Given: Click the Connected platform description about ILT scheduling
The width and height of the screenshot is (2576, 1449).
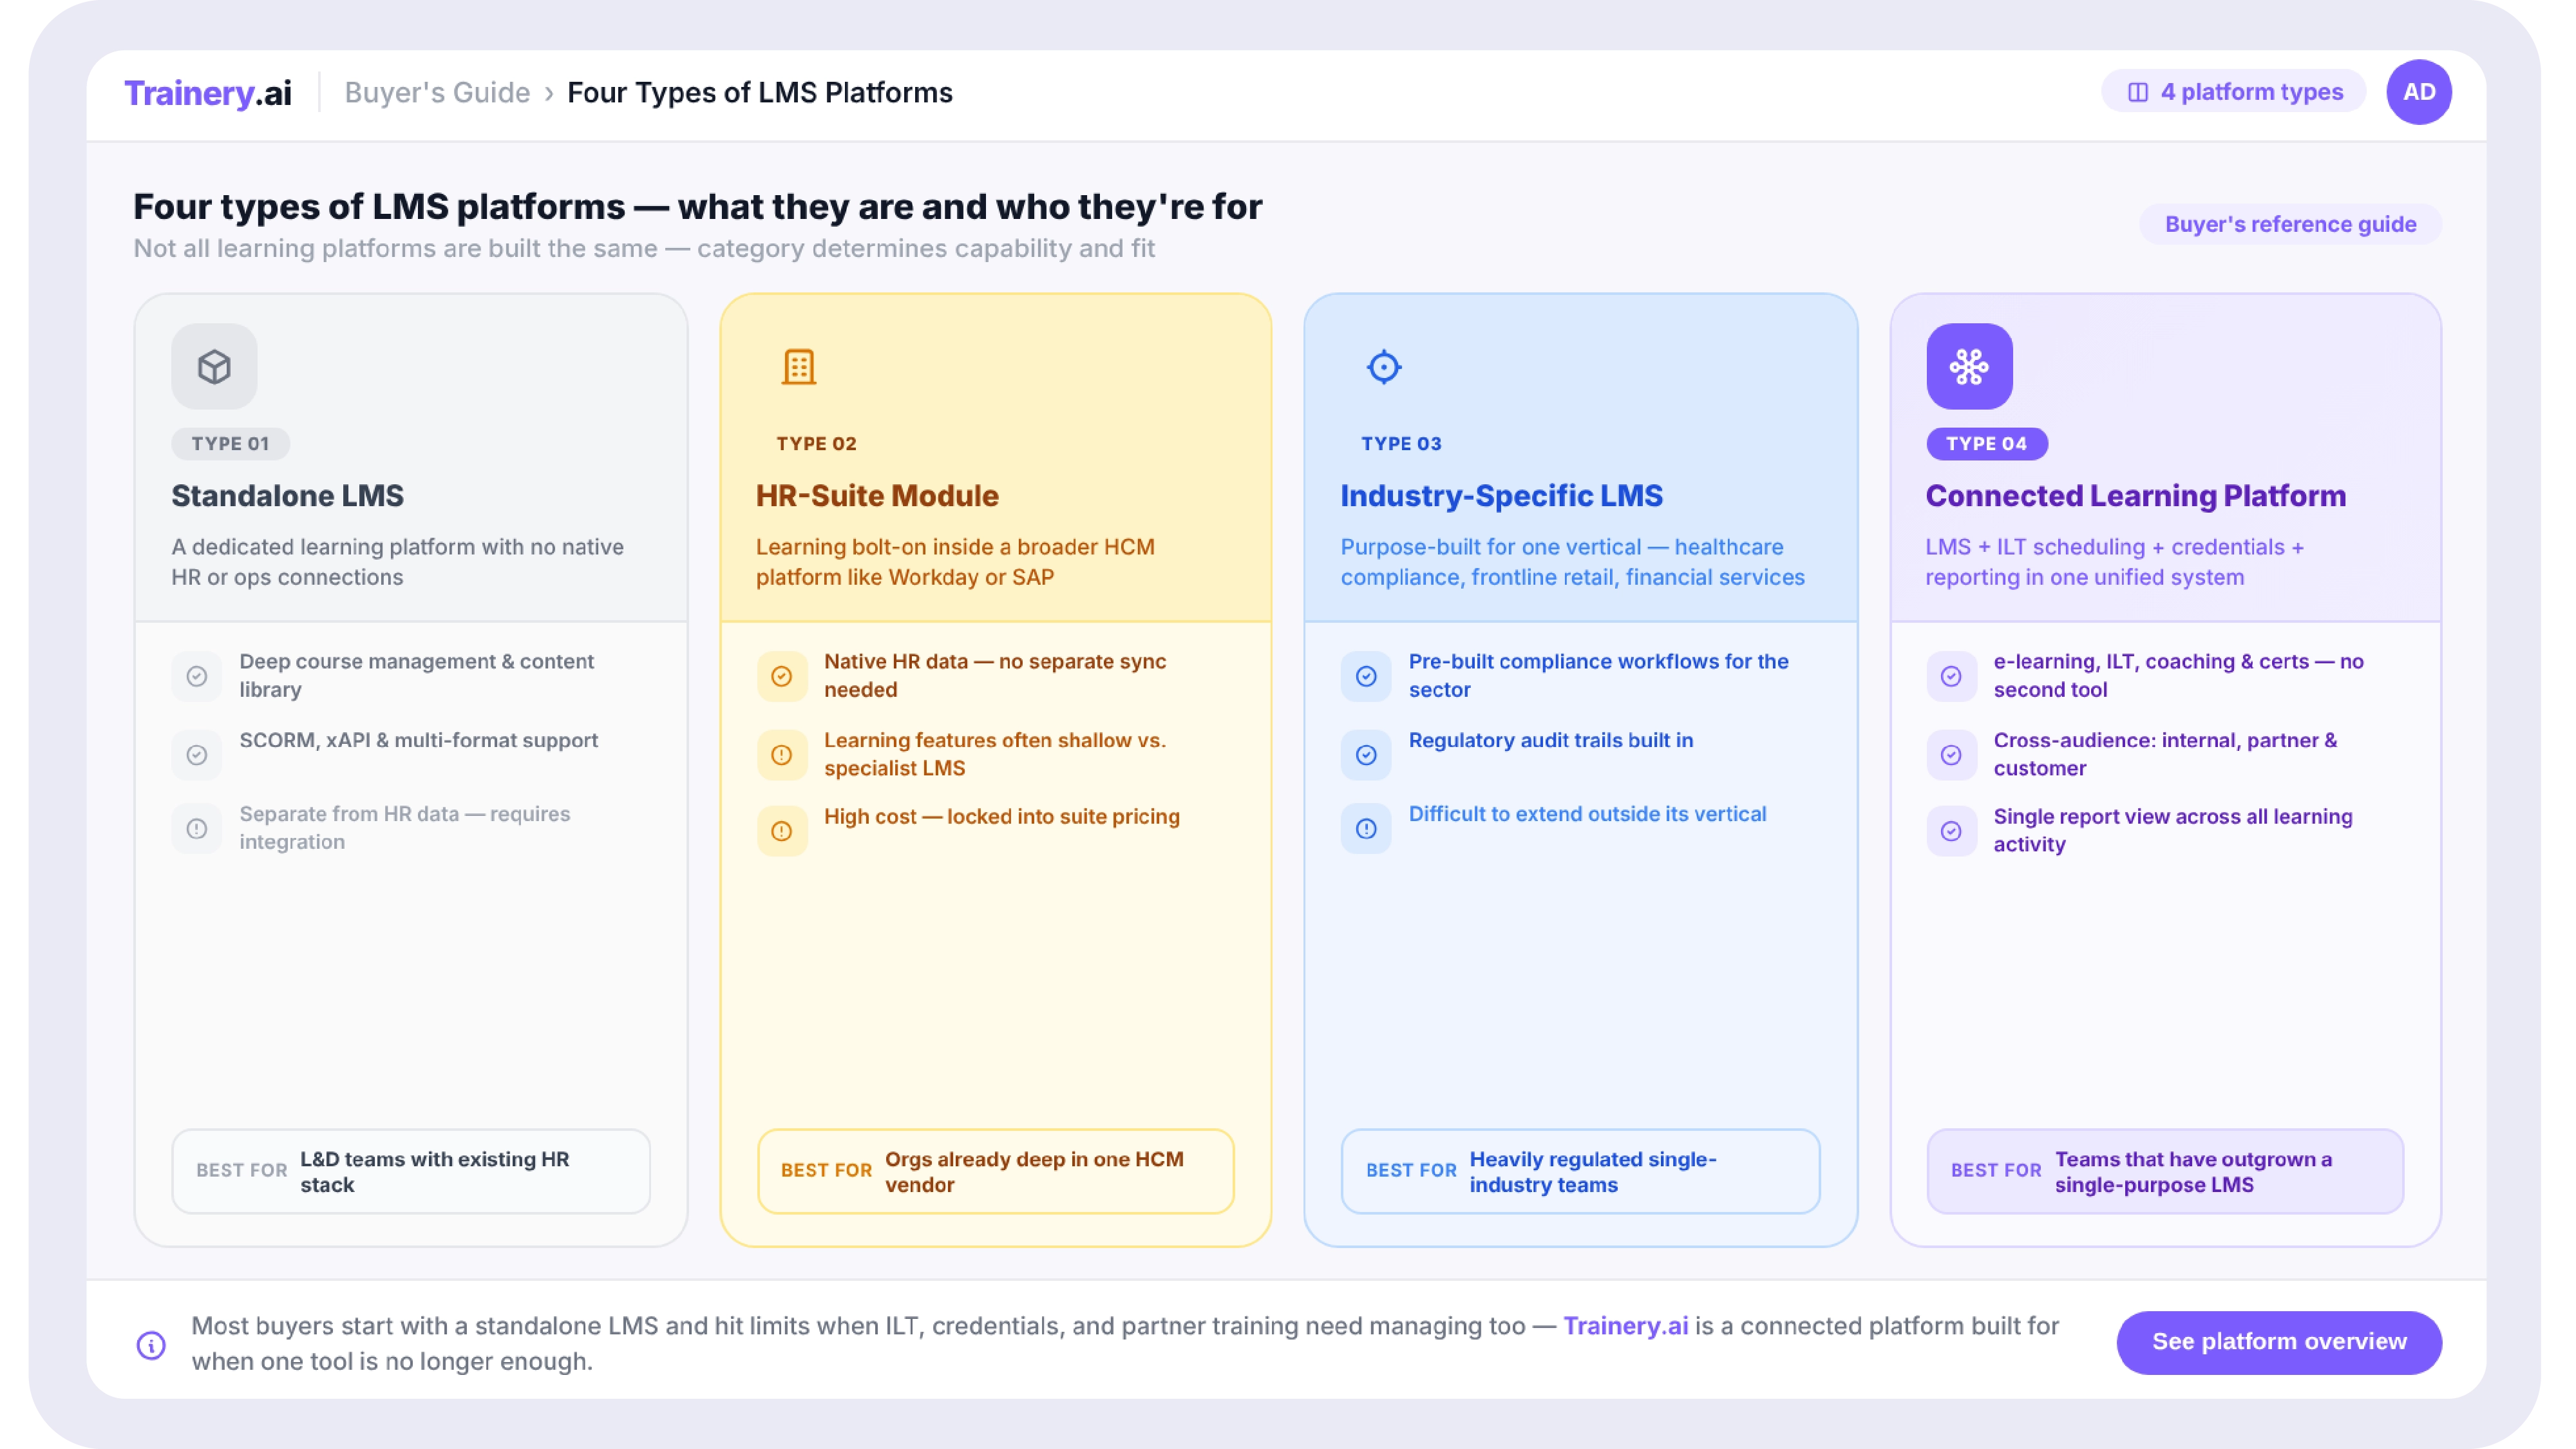Looking at the screenshot, I should click(2114, 562).
